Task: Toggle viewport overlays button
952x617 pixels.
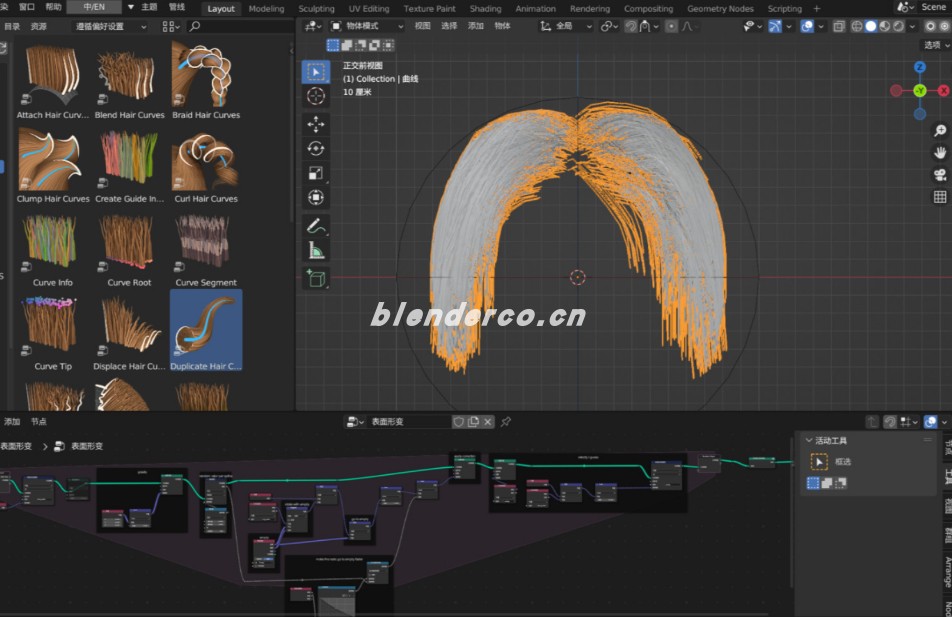Action: click(807, 26)
